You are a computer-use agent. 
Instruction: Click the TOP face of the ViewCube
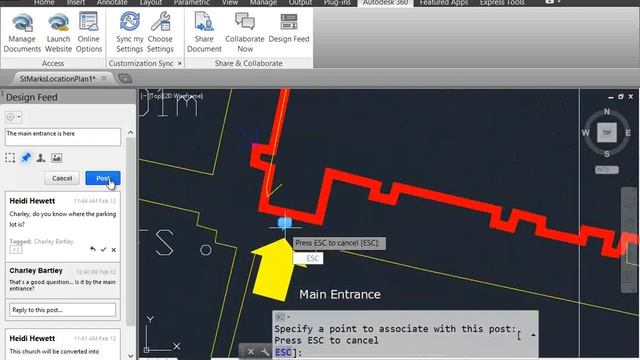607,132
